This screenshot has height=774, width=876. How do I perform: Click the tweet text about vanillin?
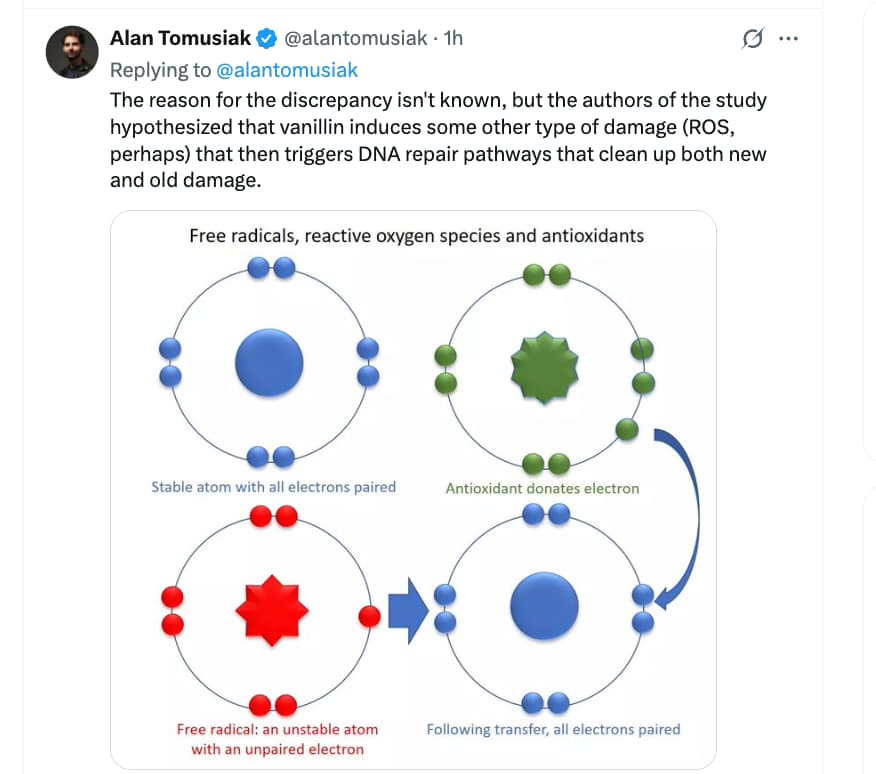click(x=438, y=141)
